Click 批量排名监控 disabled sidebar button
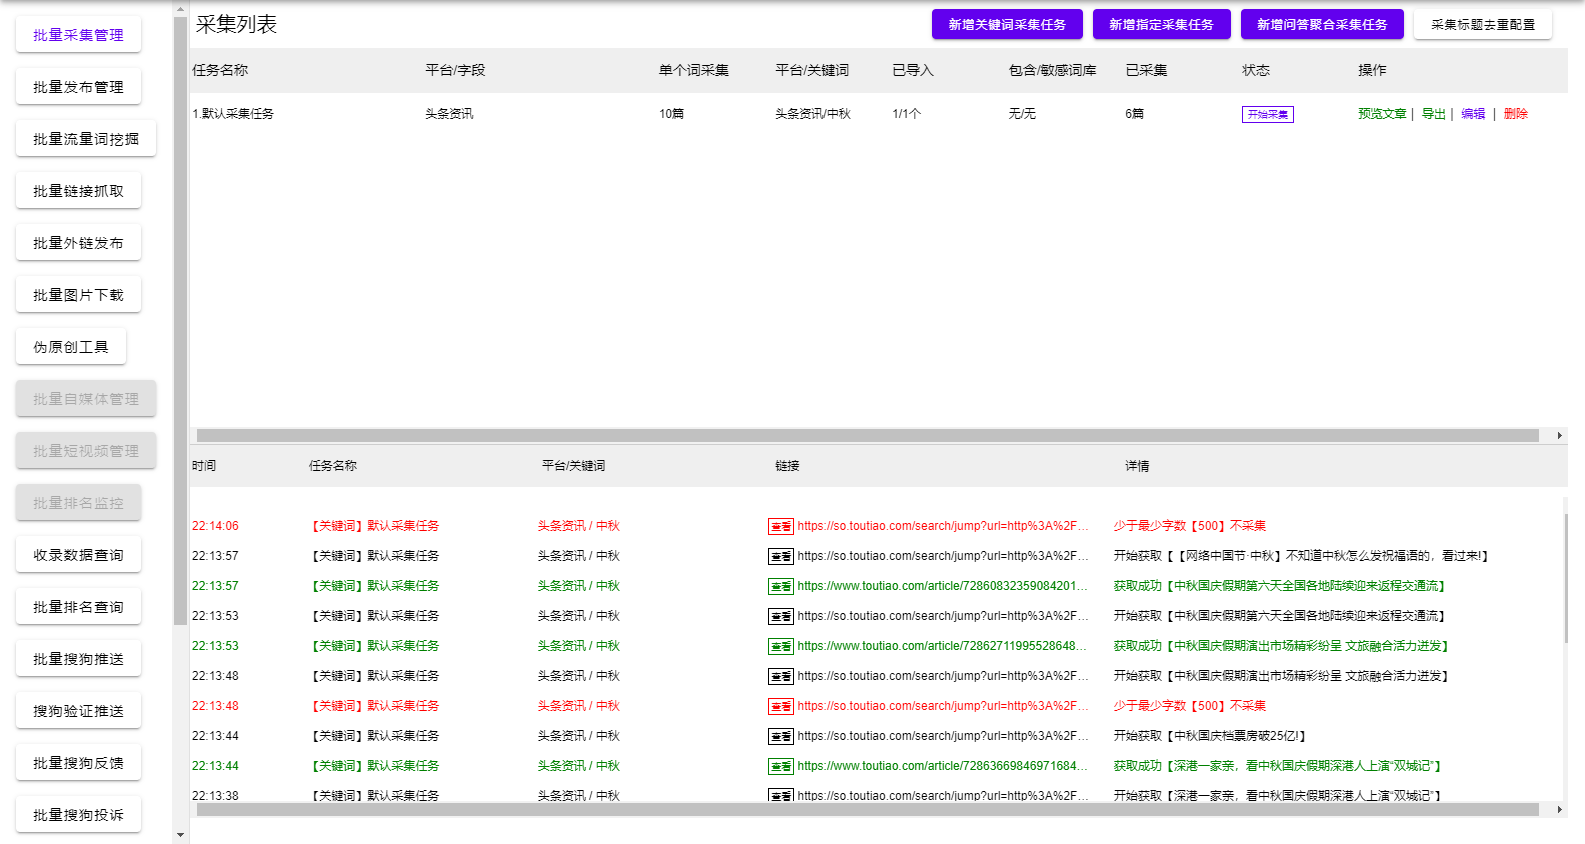This screenshot has width=1585, height=844. point(78,503)
